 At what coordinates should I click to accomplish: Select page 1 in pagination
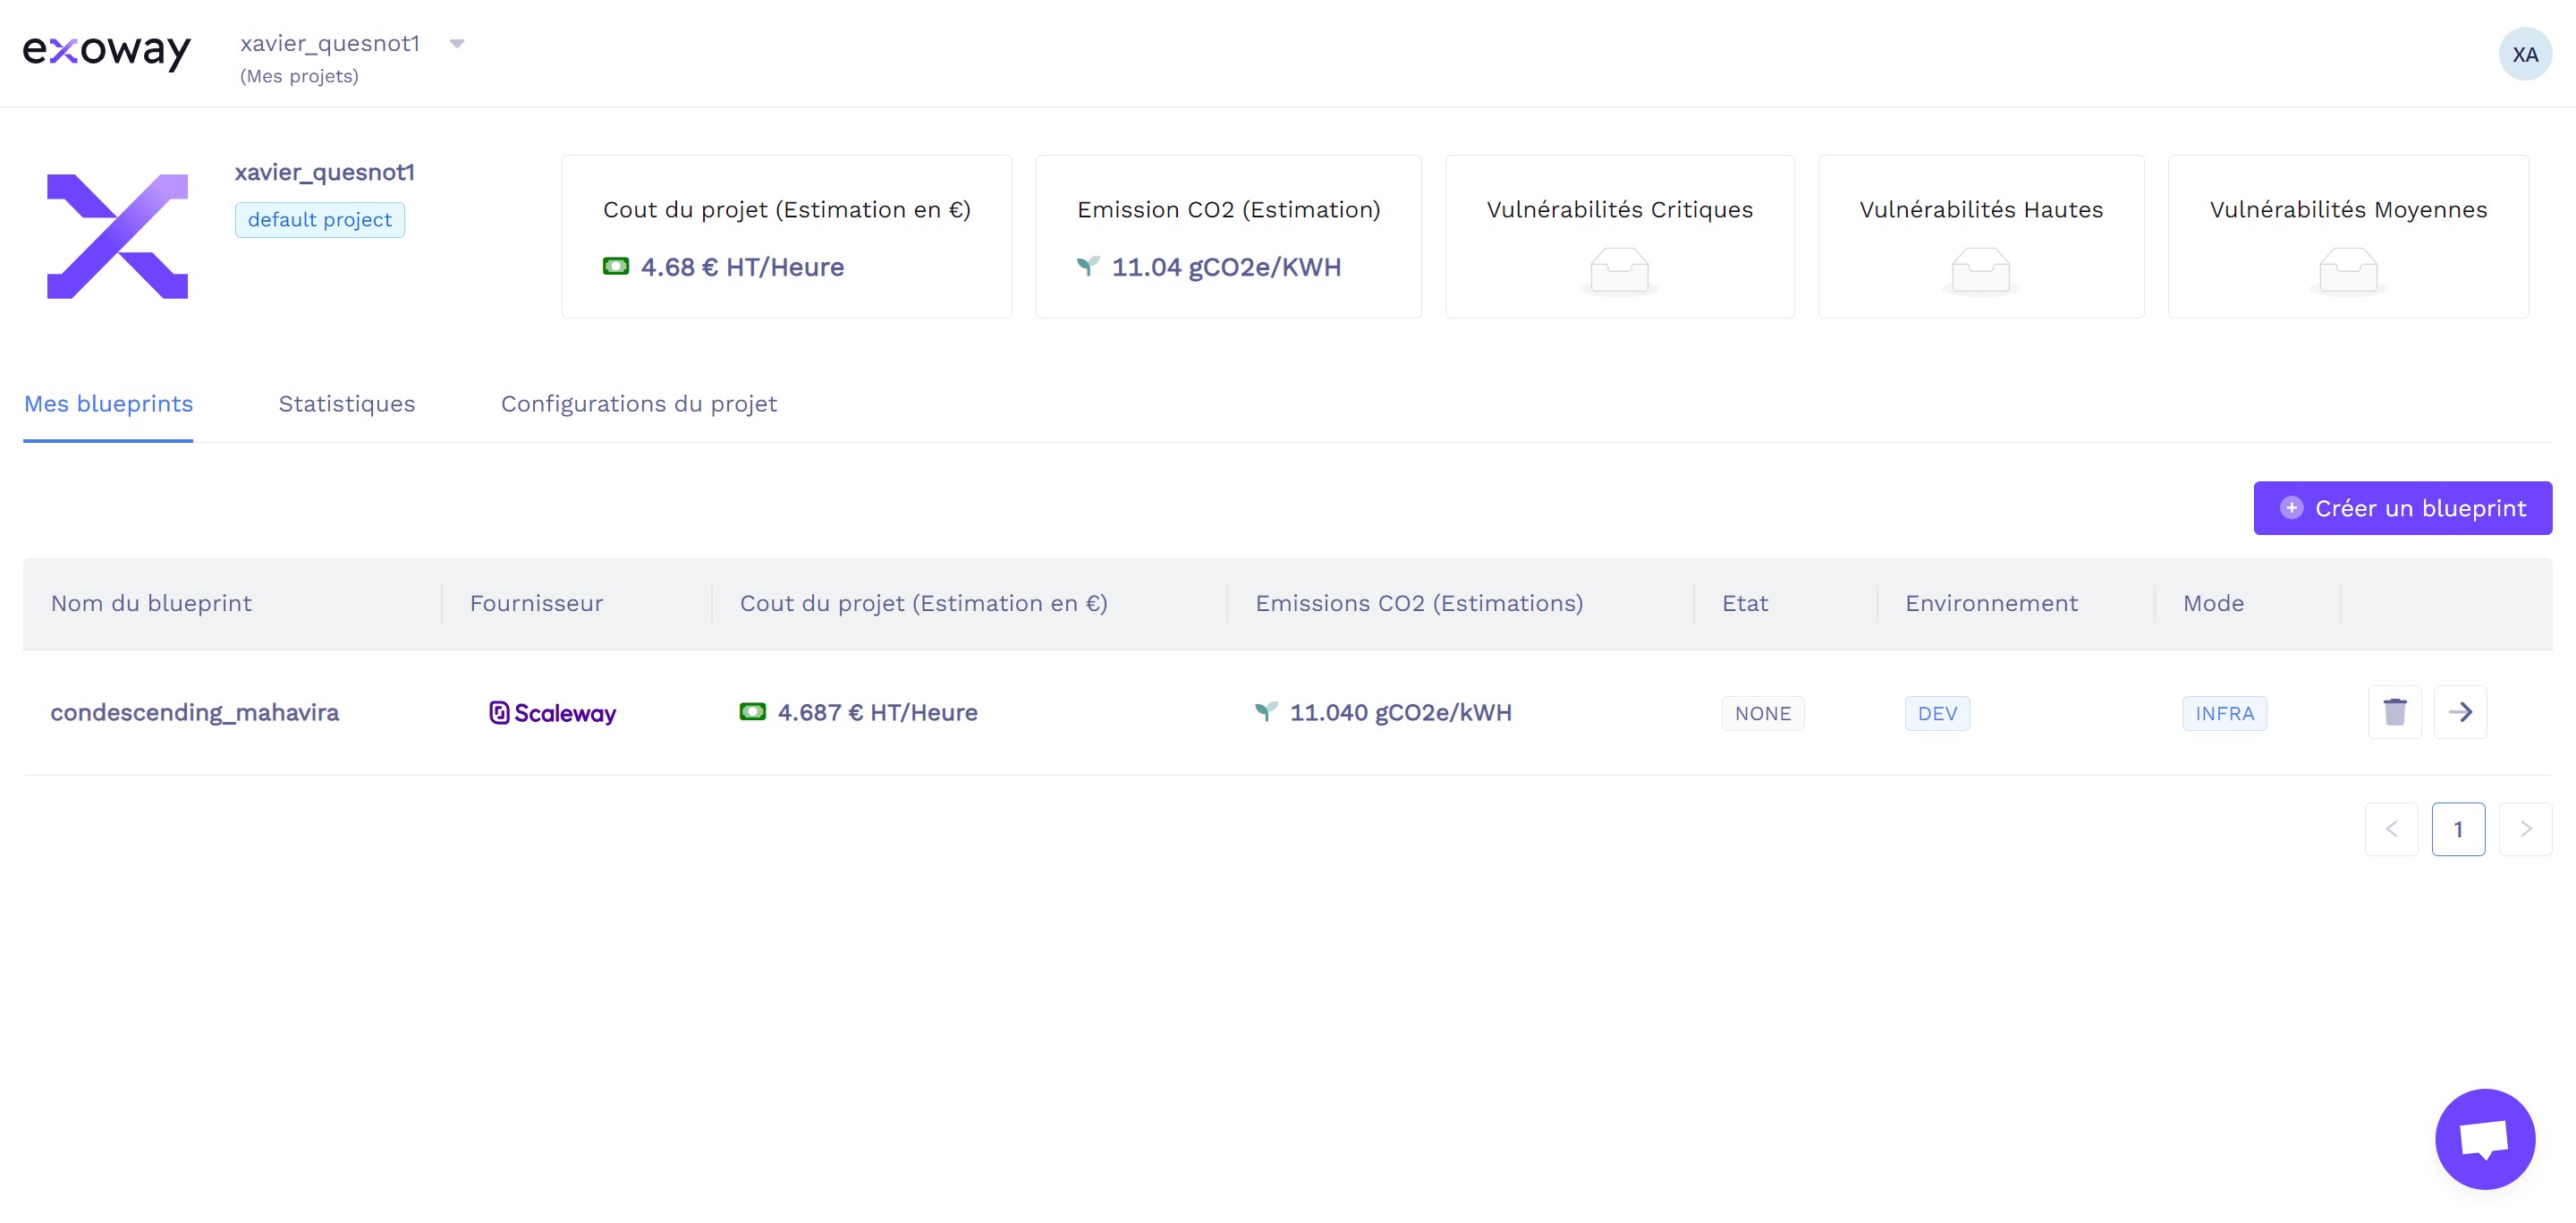[x=2458, y=829]
